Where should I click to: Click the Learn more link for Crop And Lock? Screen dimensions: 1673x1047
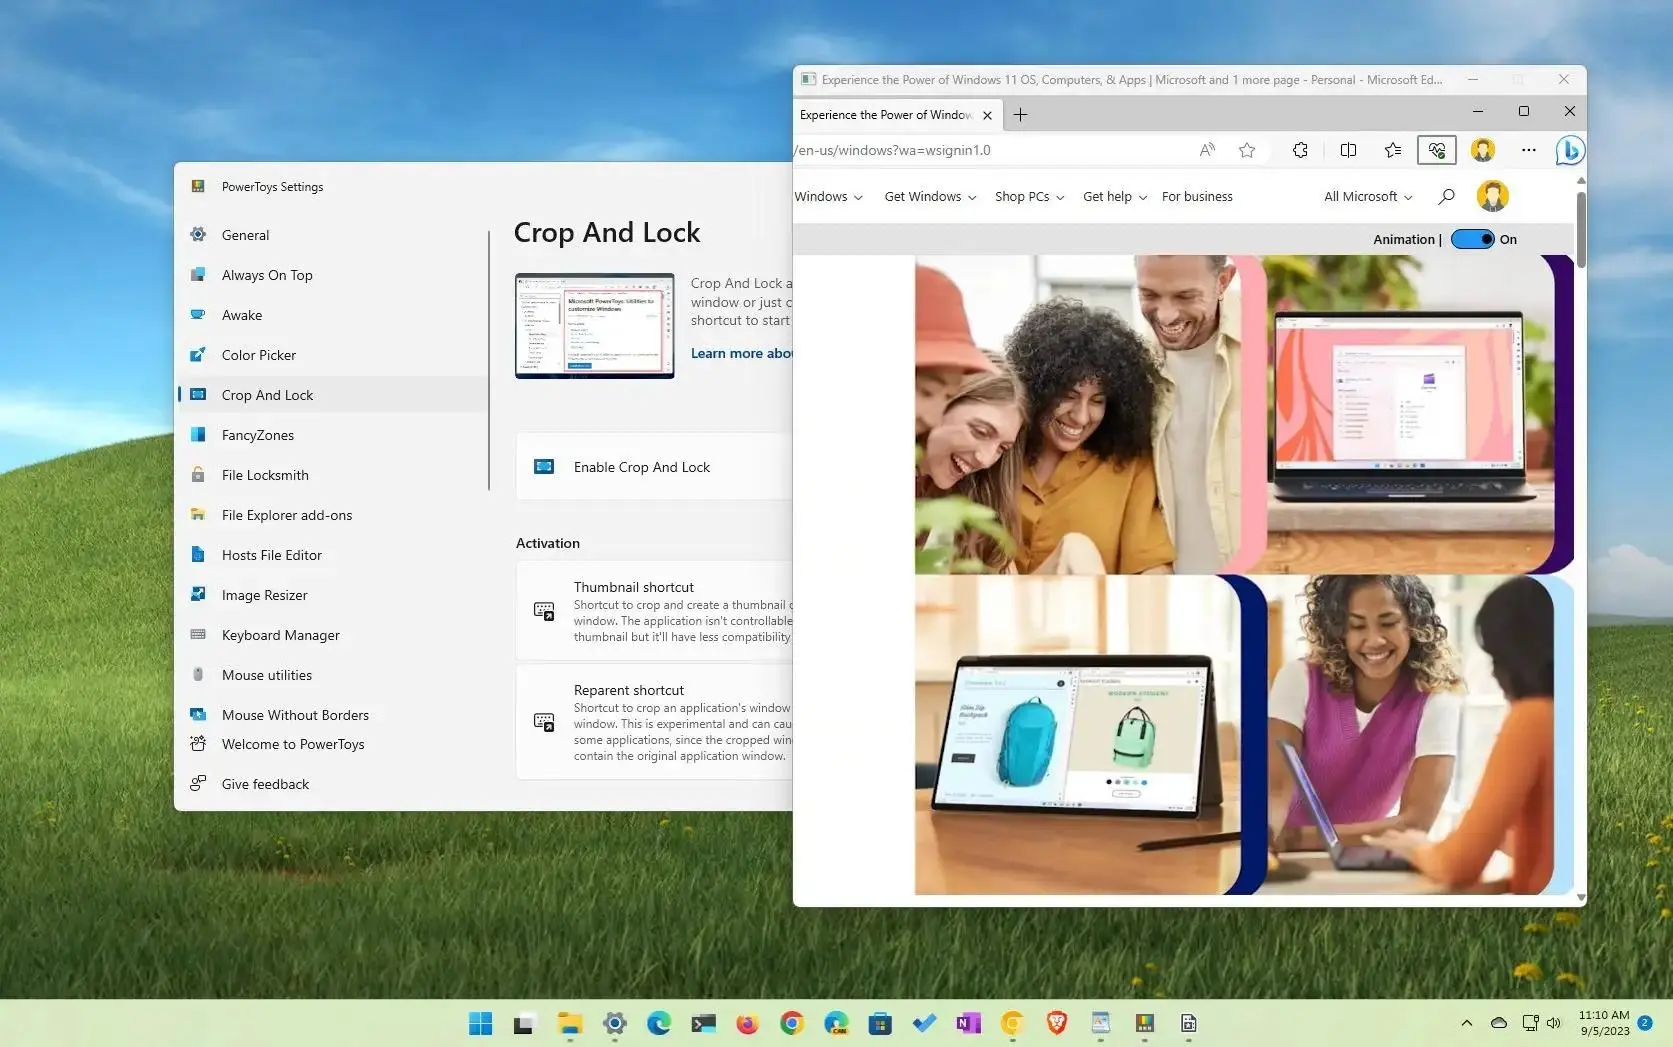pos(741,353)
